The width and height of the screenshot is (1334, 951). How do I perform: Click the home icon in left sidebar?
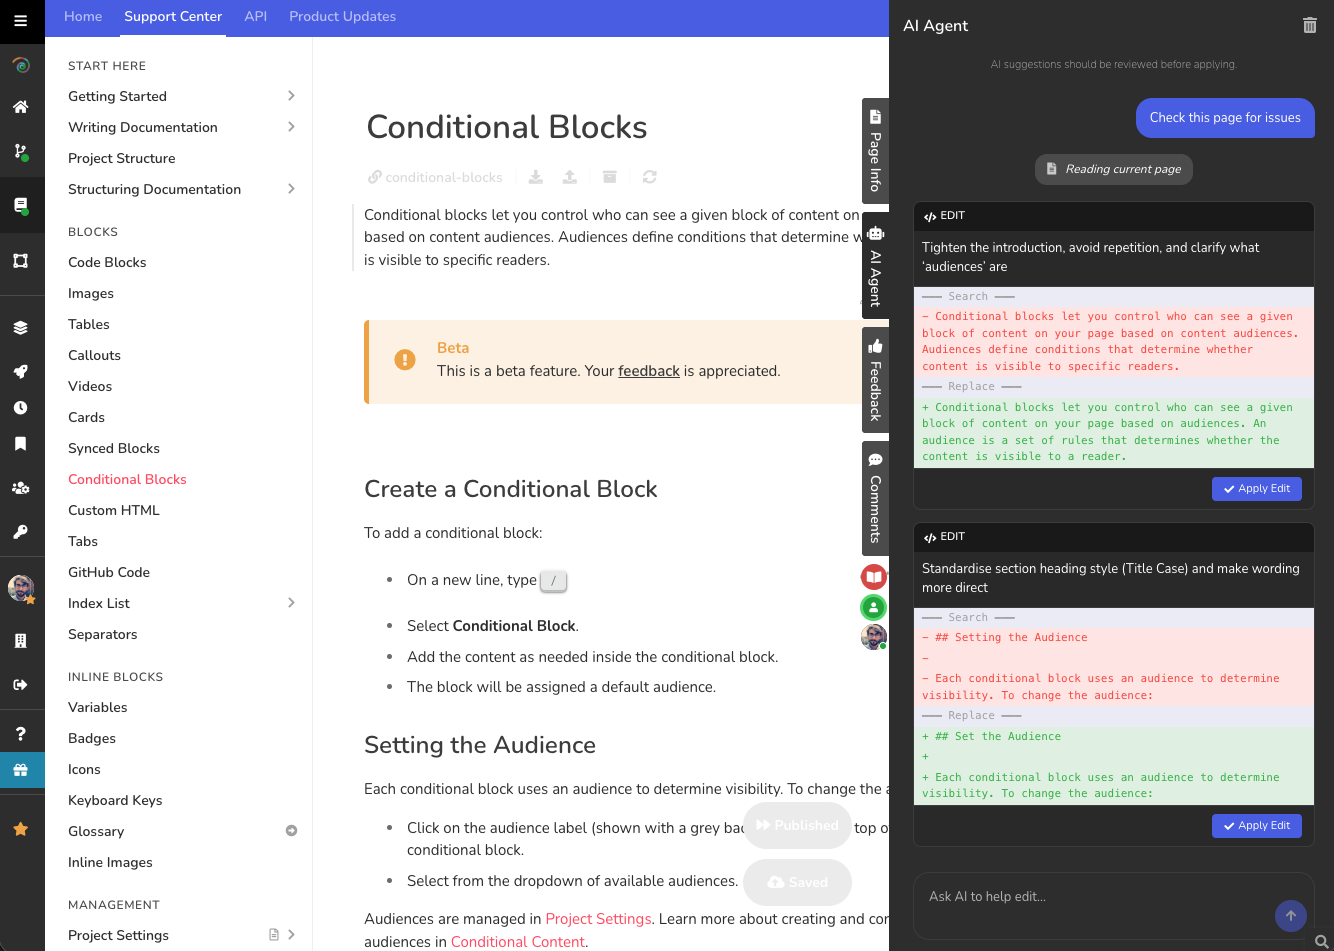pos(20,107)
